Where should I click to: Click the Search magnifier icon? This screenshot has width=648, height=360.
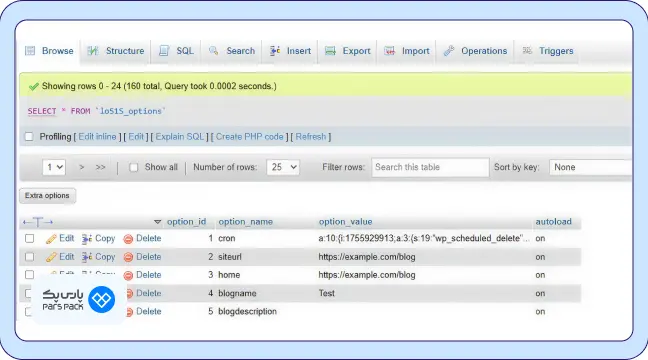214,51
